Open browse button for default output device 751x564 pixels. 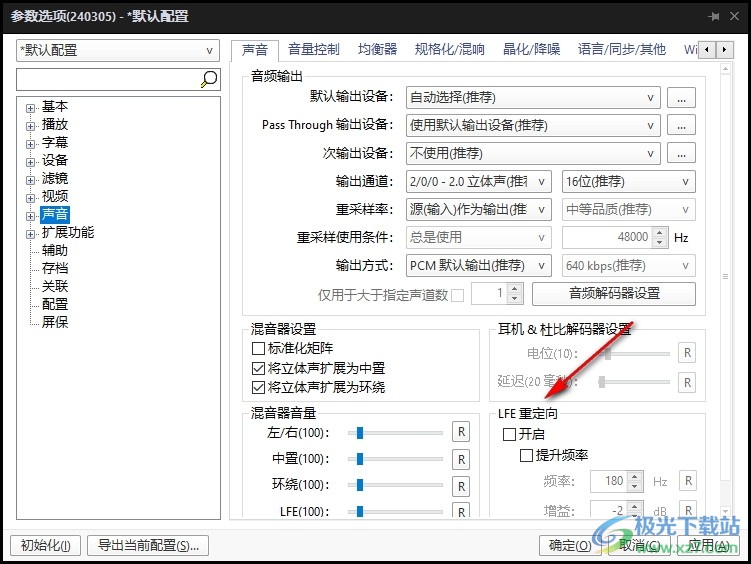click(x=681, y=98)
